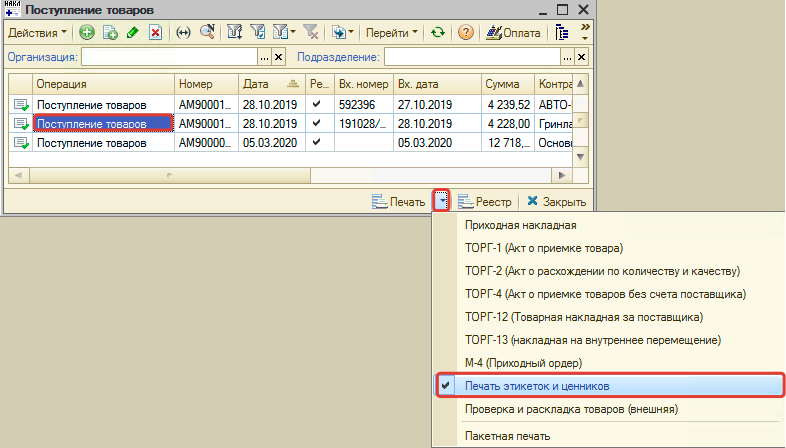Screen dimensions: 786x448
Task: Click the horizontal scroll right arrow
Action: tap(562, 175)
